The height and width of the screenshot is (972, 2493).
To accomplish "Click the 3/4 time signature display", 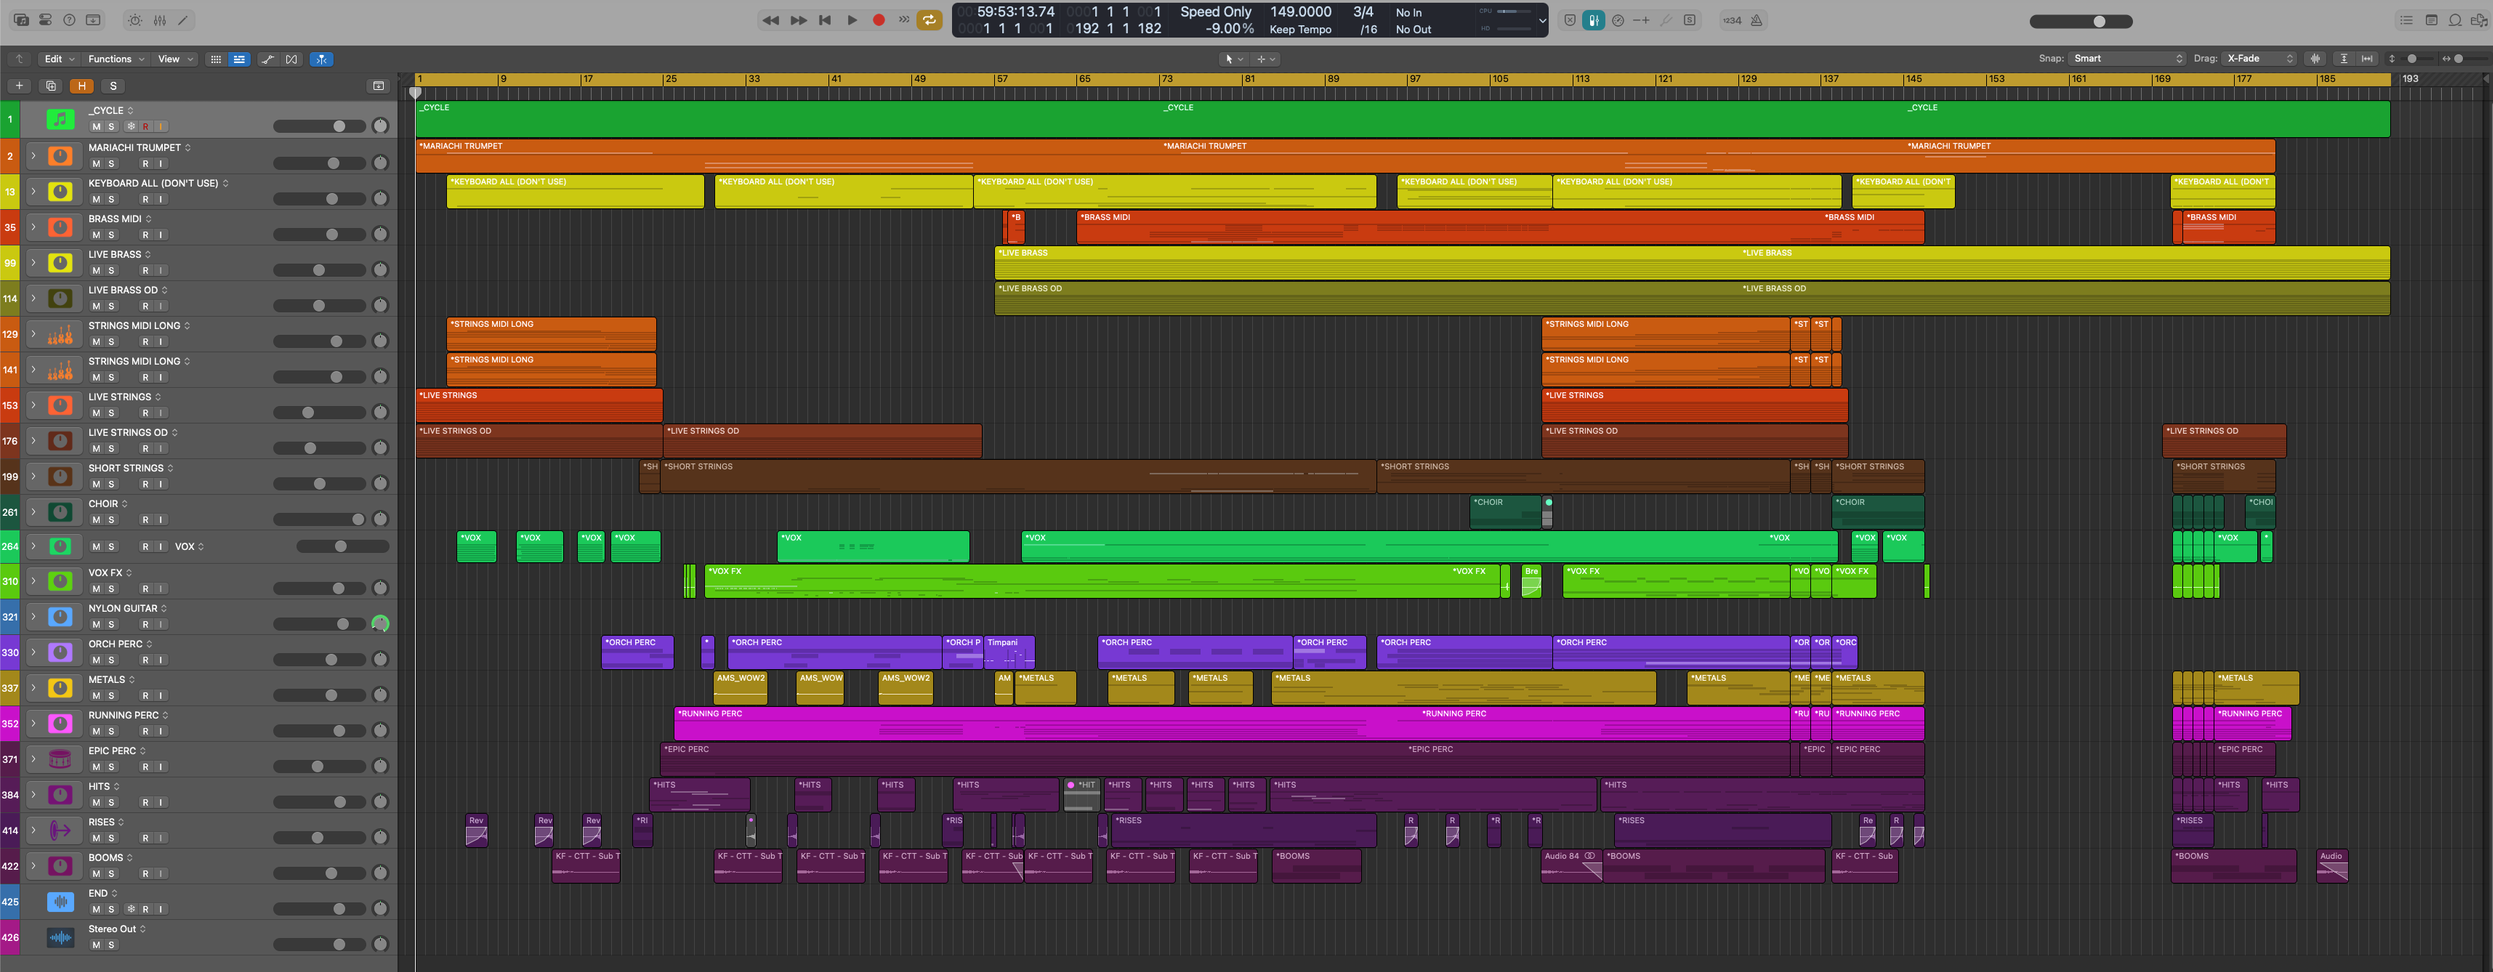I will [1363, 12].
